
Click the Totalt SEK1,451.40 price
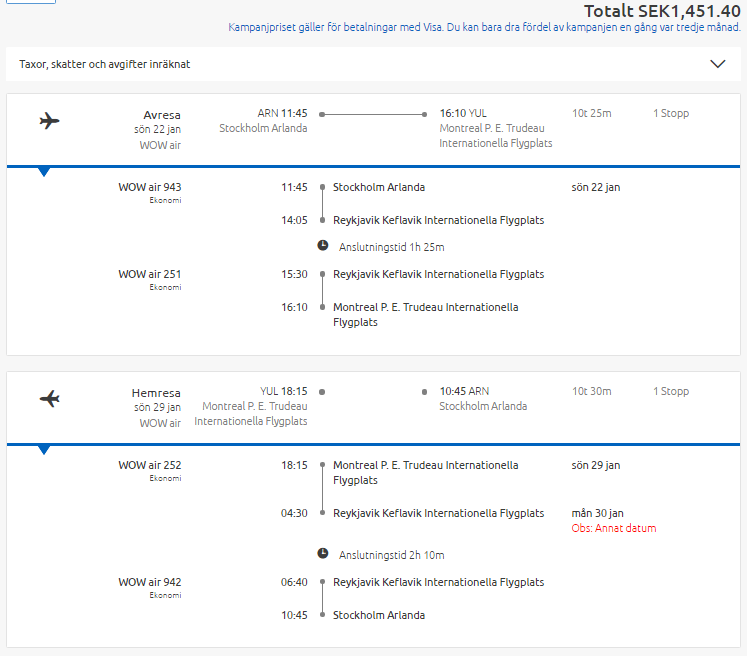click(x=662, y=10)
